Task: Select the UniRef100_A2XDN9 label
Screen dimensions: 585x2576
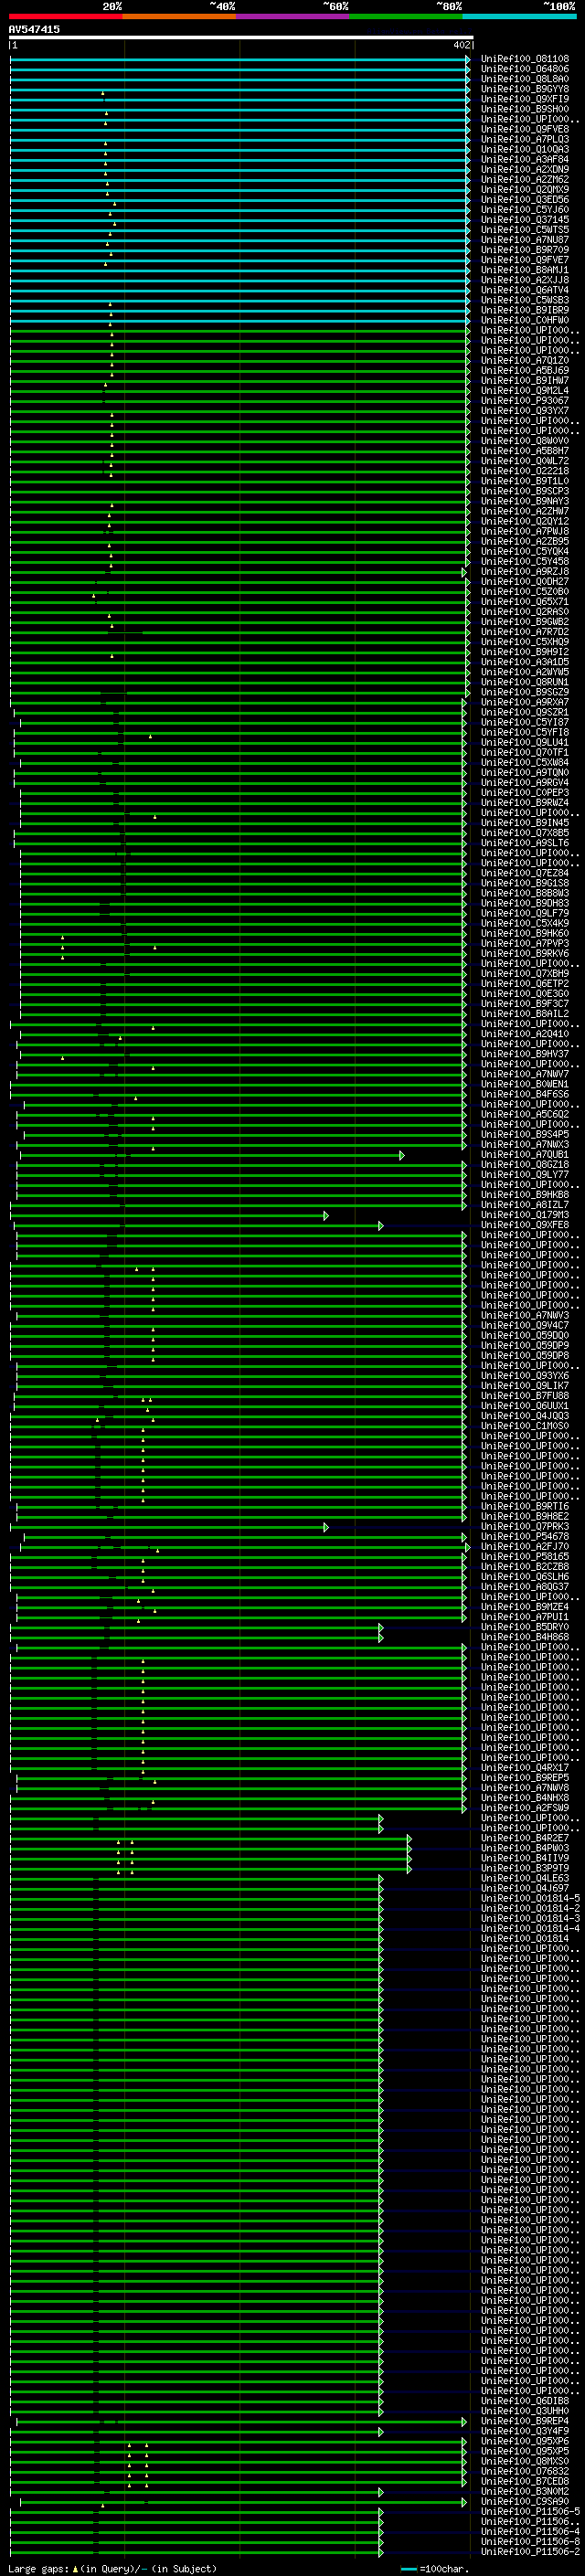Action: [525, 169]
